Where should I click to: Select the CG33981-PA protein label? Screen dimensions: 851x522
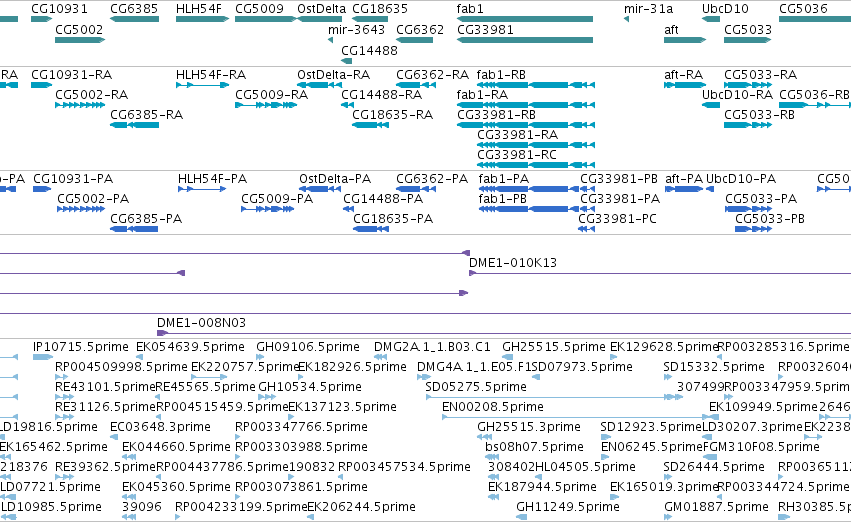[x=620, y=199]
